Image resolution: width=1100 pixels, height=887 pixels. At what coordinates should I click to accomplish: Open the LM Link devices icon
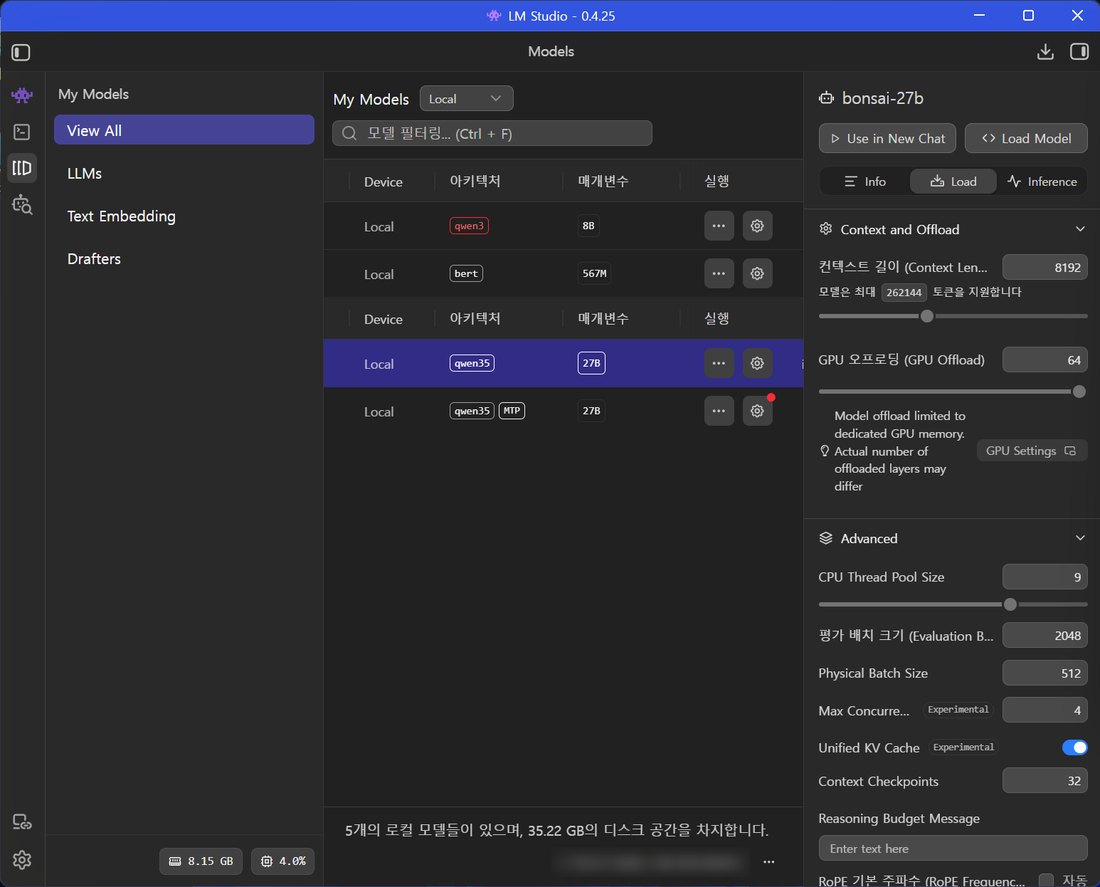pos(22,822)
